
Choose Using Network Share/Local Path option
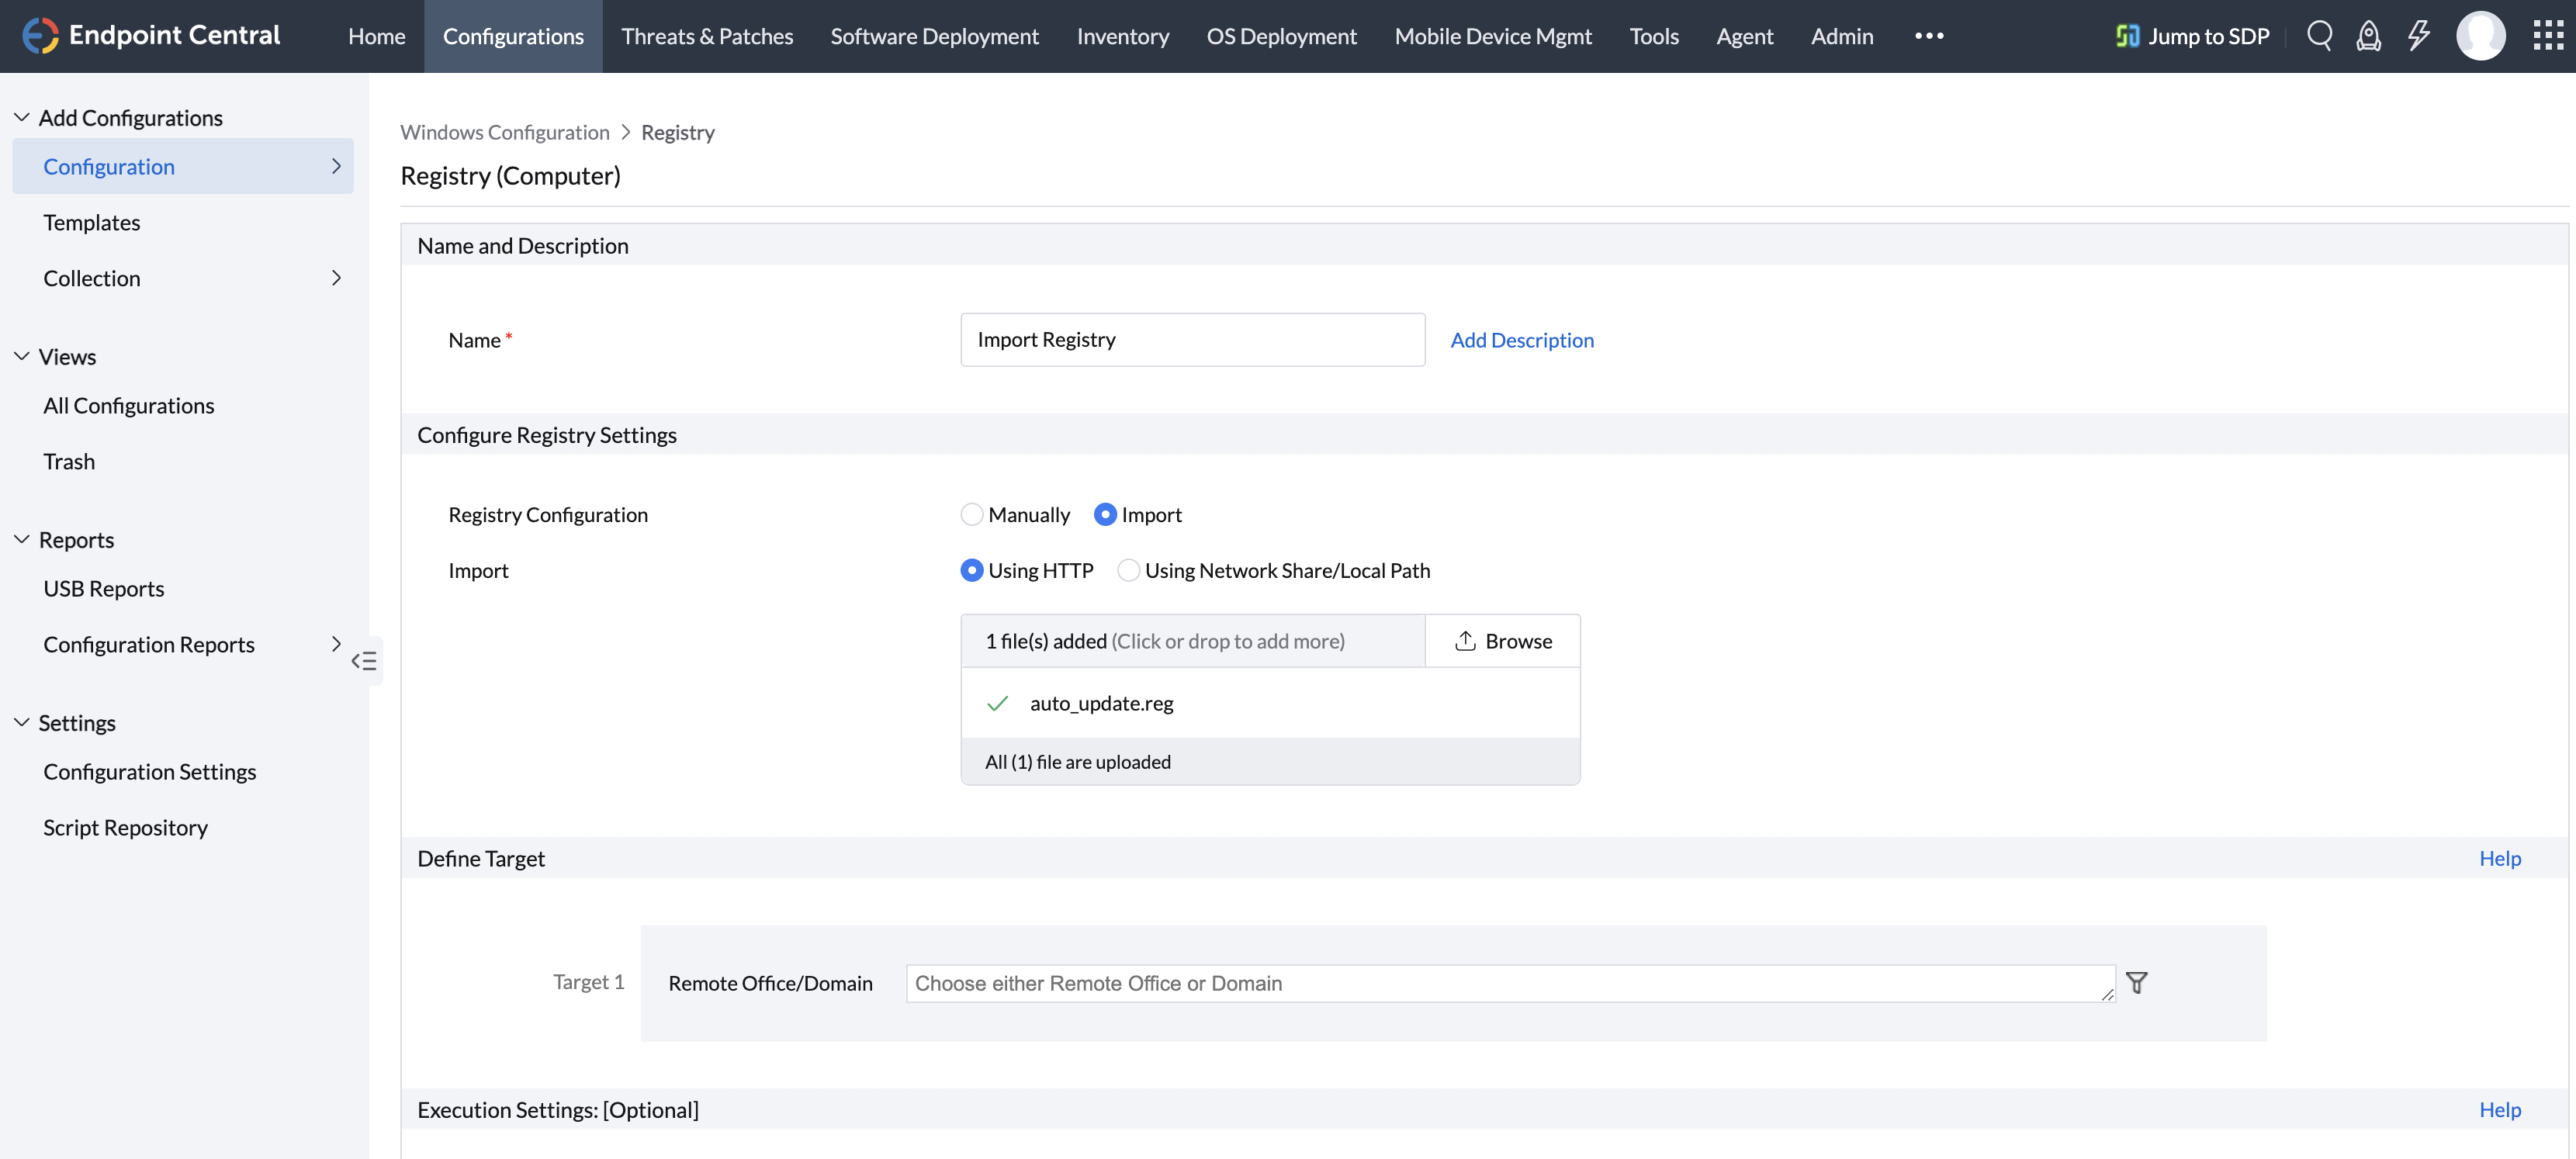[x=1128, y=571]
